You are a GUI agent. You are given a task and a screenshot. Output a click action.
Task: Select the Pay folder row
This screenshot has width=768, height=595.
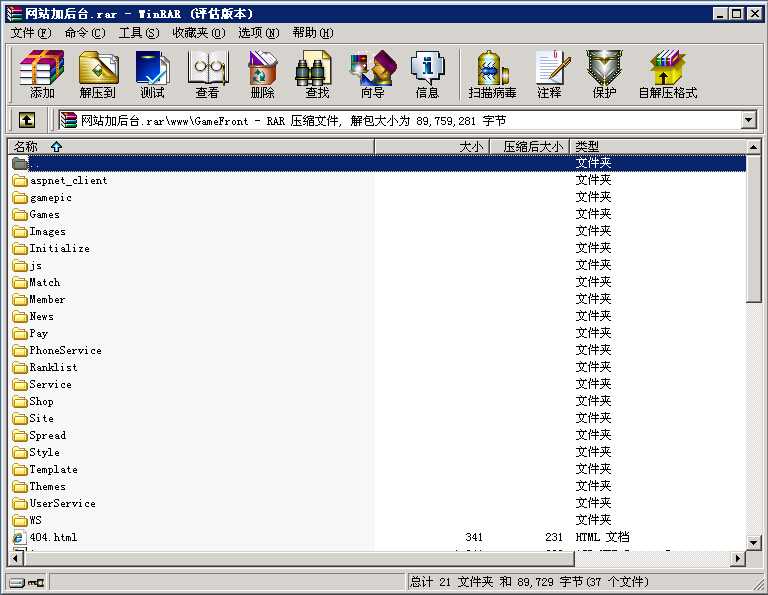[x=377, y=333]
